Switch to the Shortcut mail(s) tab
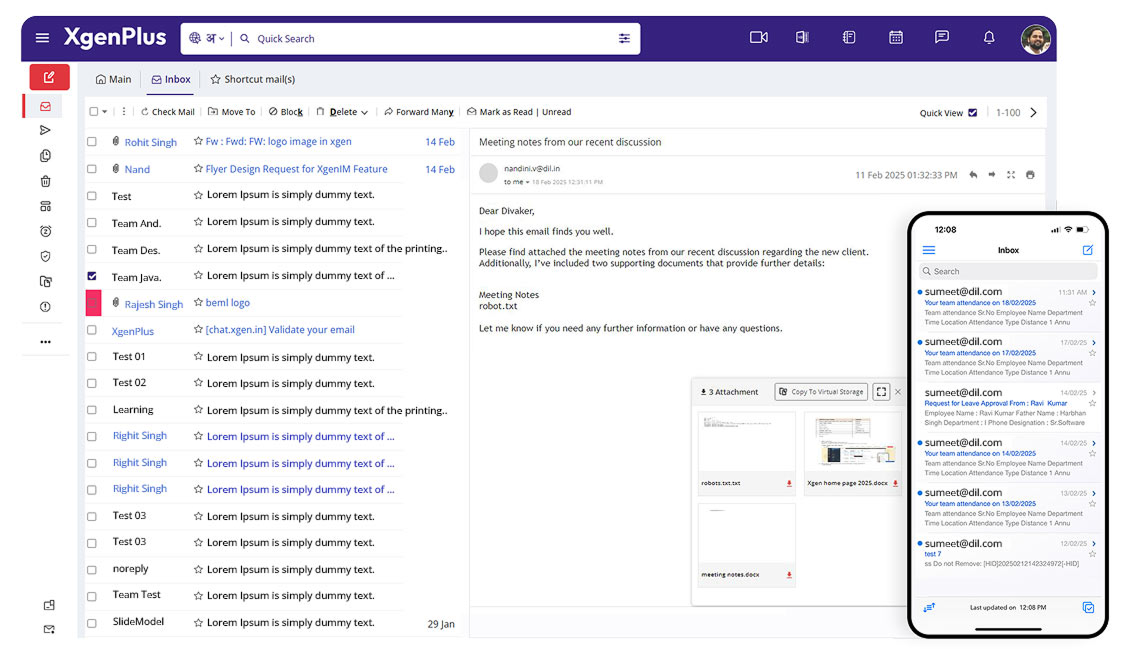 pyautogui.click(x=253, y=78)
